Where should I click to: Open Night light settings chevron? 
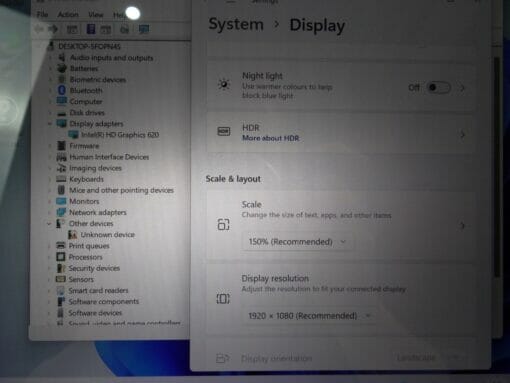point(462,88)
